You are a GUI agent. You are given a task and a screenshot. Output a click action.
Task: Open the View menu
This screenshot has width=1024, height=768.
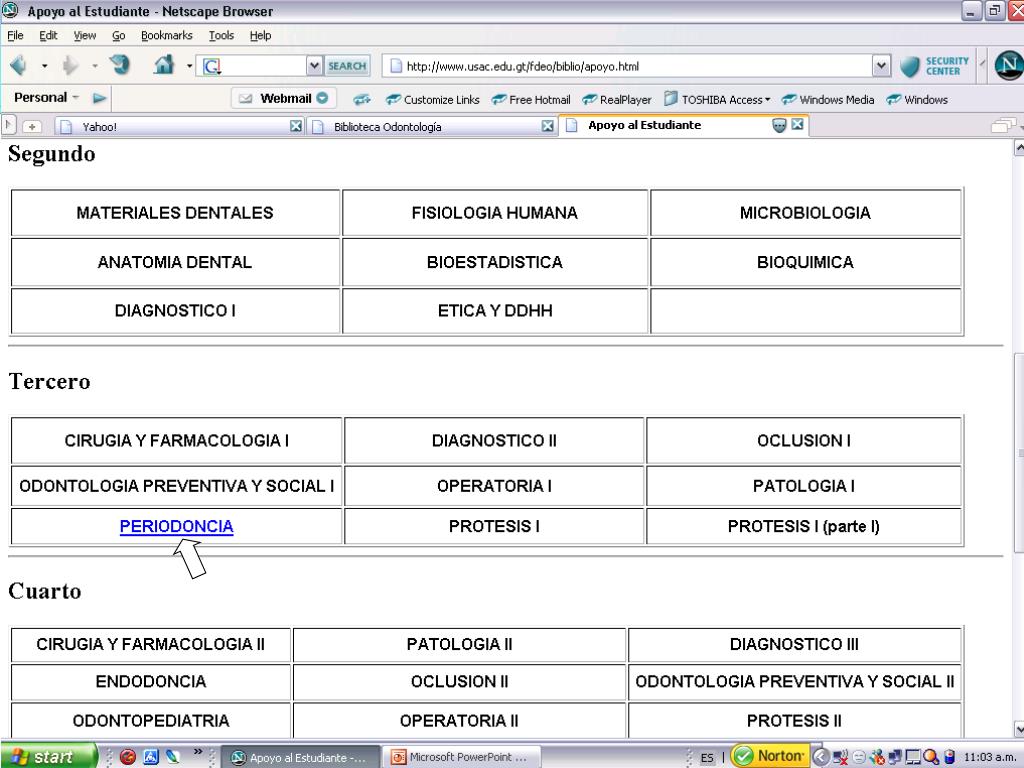click(x=84, y=35)
